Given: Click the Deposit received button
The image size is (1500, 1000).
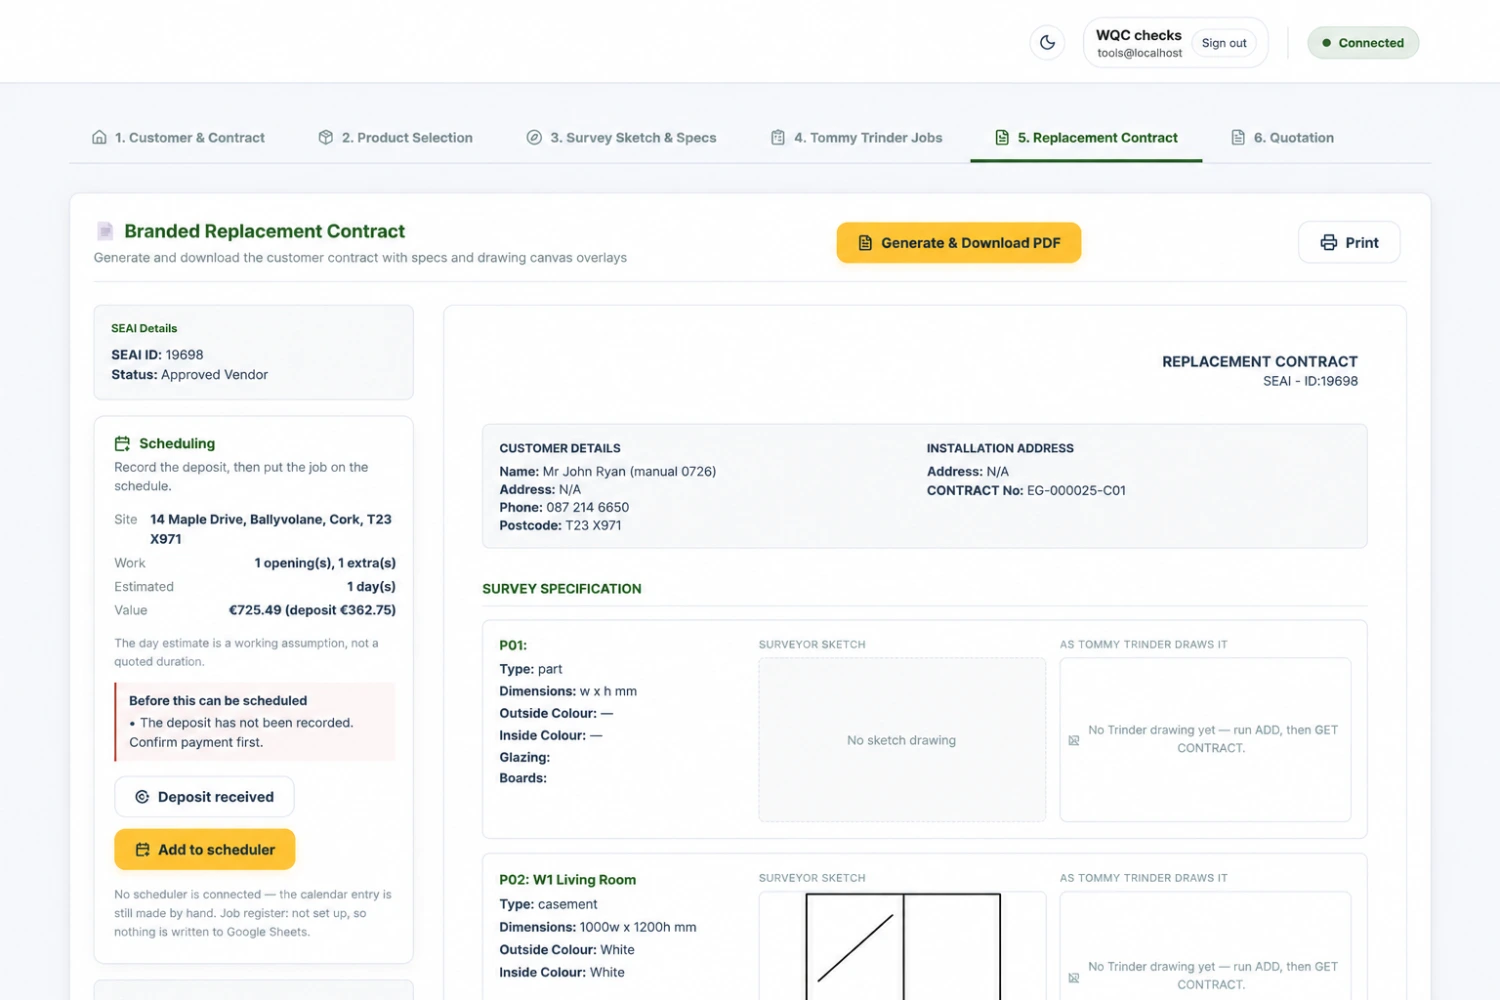Looking at the screenshot, I should pyautogui.click(x=204, y=797).
